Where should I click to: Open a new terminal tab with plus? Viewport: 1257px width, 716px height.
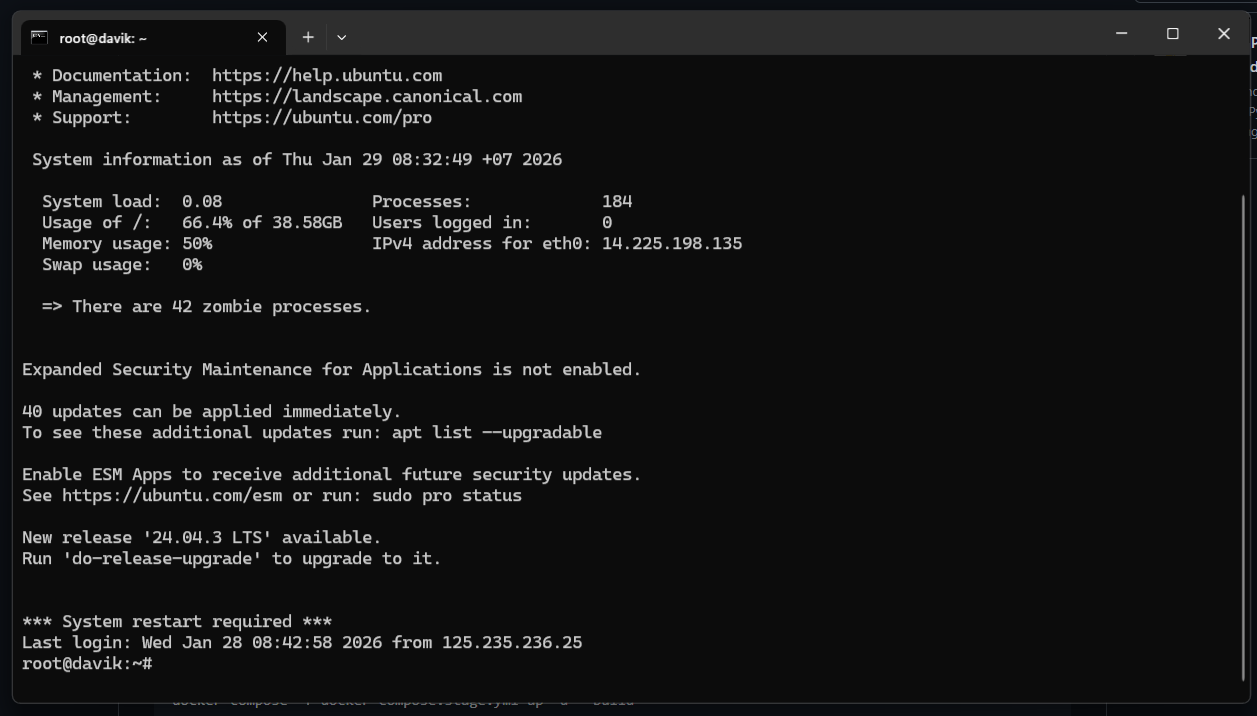[x=308, y=37]
